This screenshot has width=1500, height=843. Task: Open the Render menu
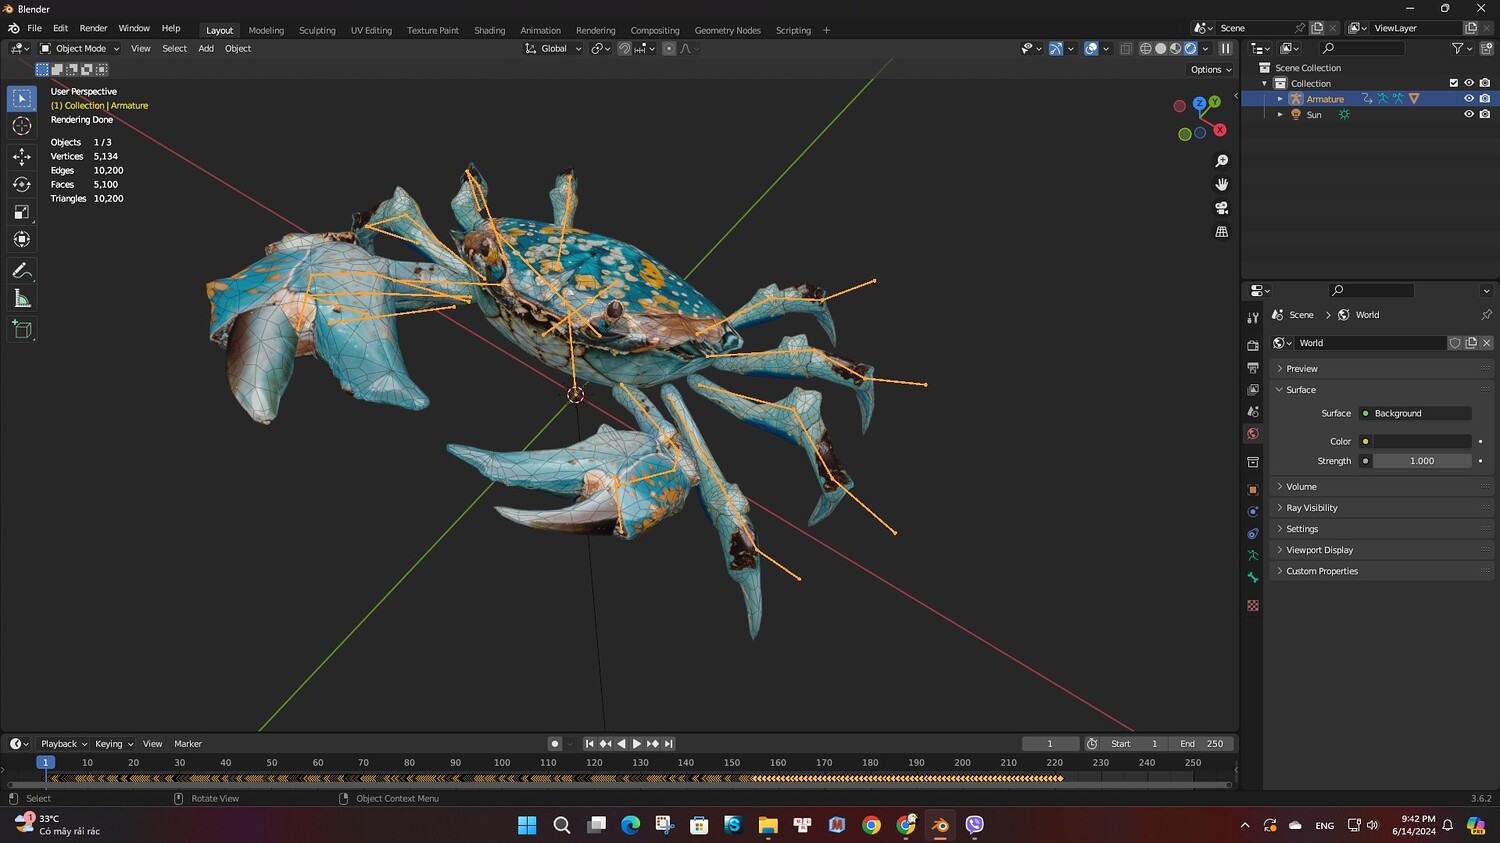click(93, 28)
